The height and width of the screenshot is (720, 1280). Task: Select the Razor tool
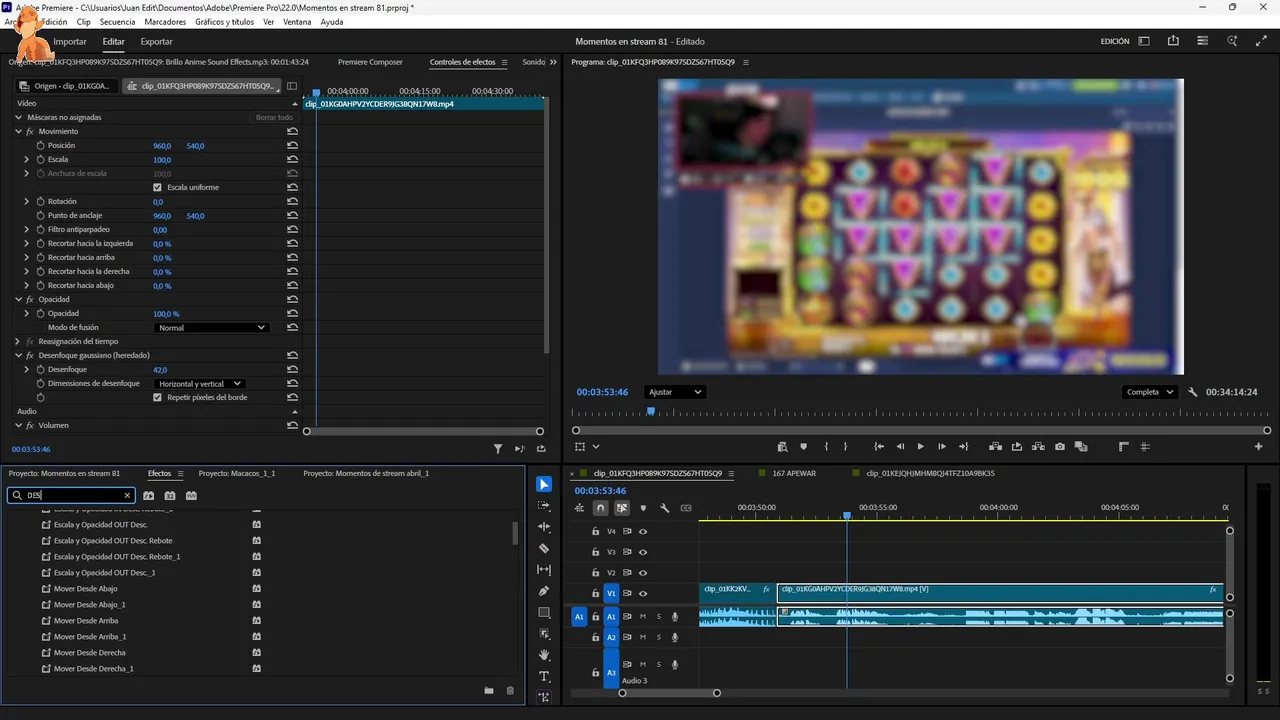tap(544, 548)
